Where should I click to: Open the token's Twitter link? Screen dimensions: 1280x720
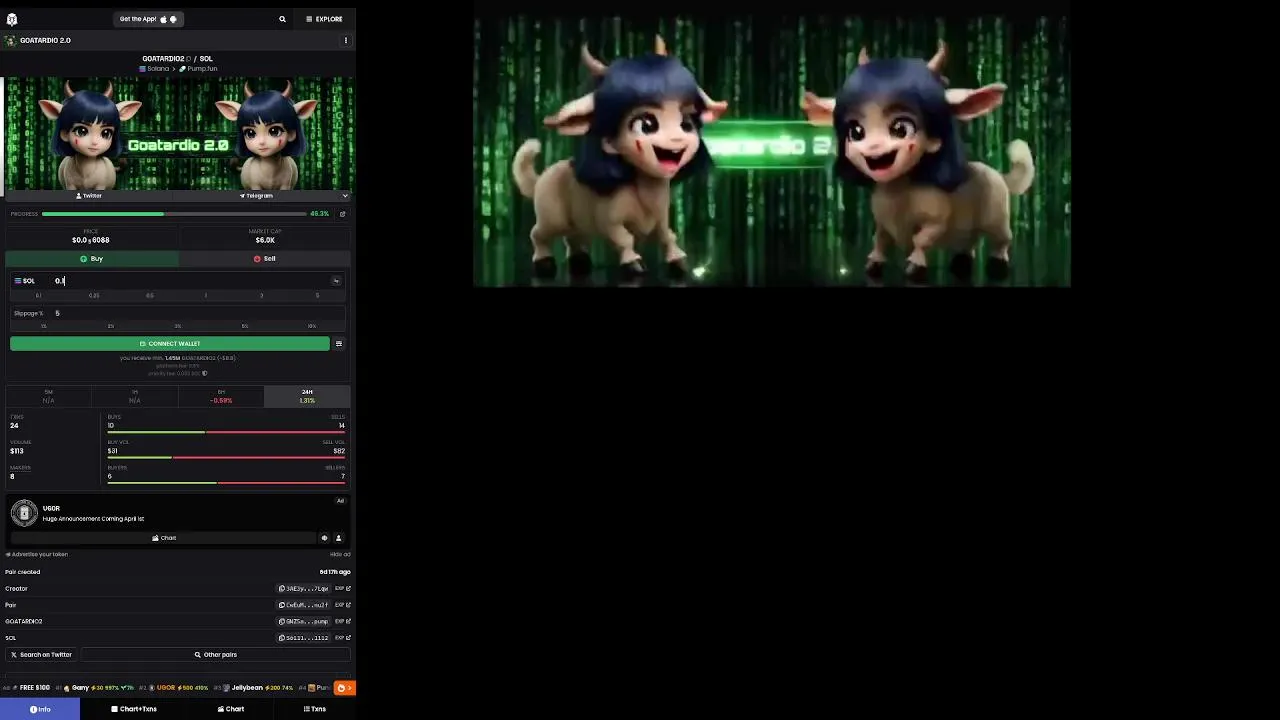point(89,196)
